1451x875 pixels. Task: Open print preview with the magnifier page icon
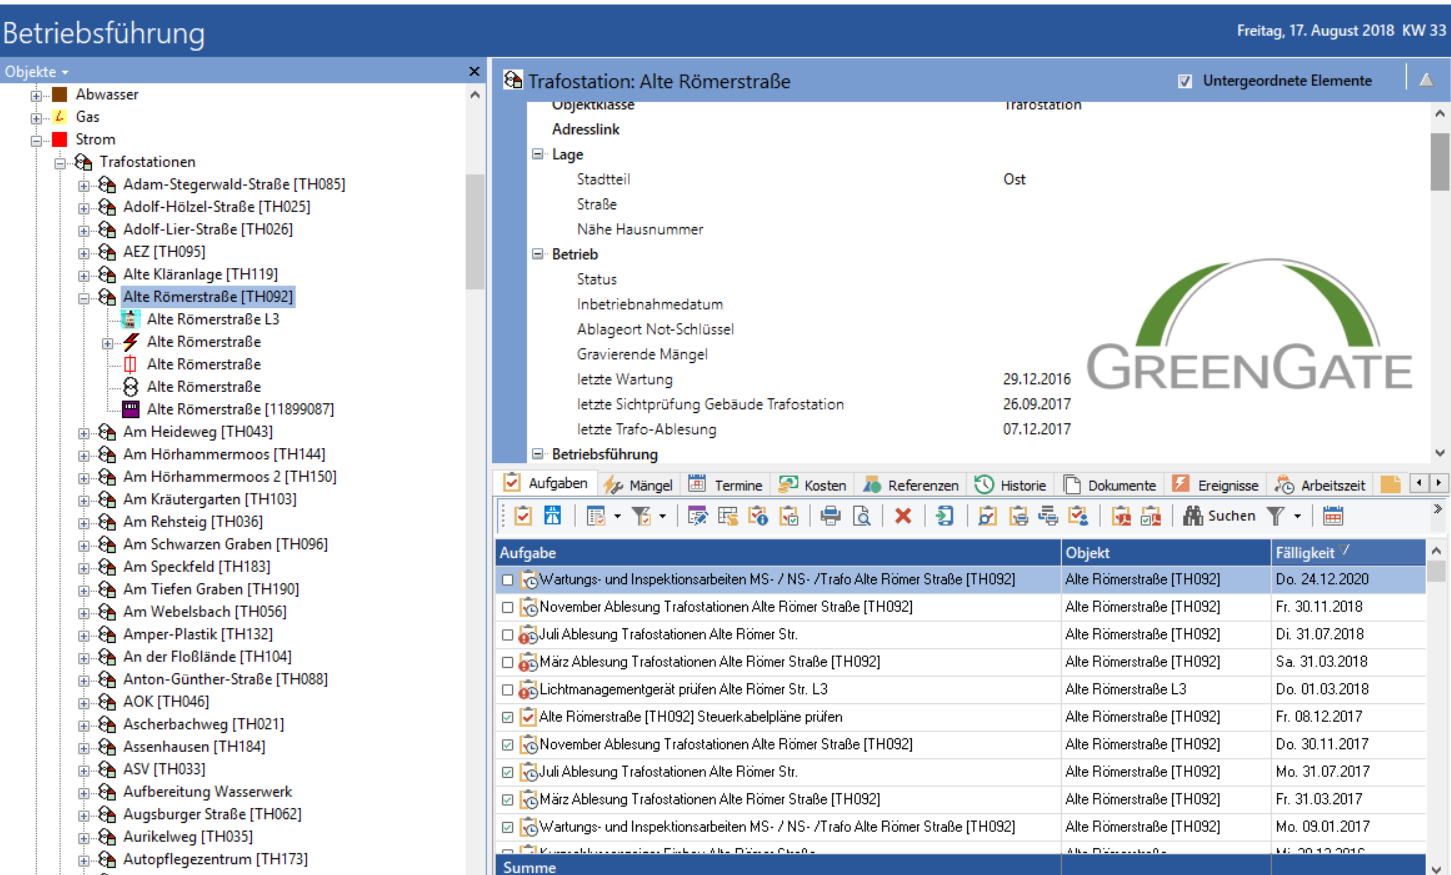point(861,516)
